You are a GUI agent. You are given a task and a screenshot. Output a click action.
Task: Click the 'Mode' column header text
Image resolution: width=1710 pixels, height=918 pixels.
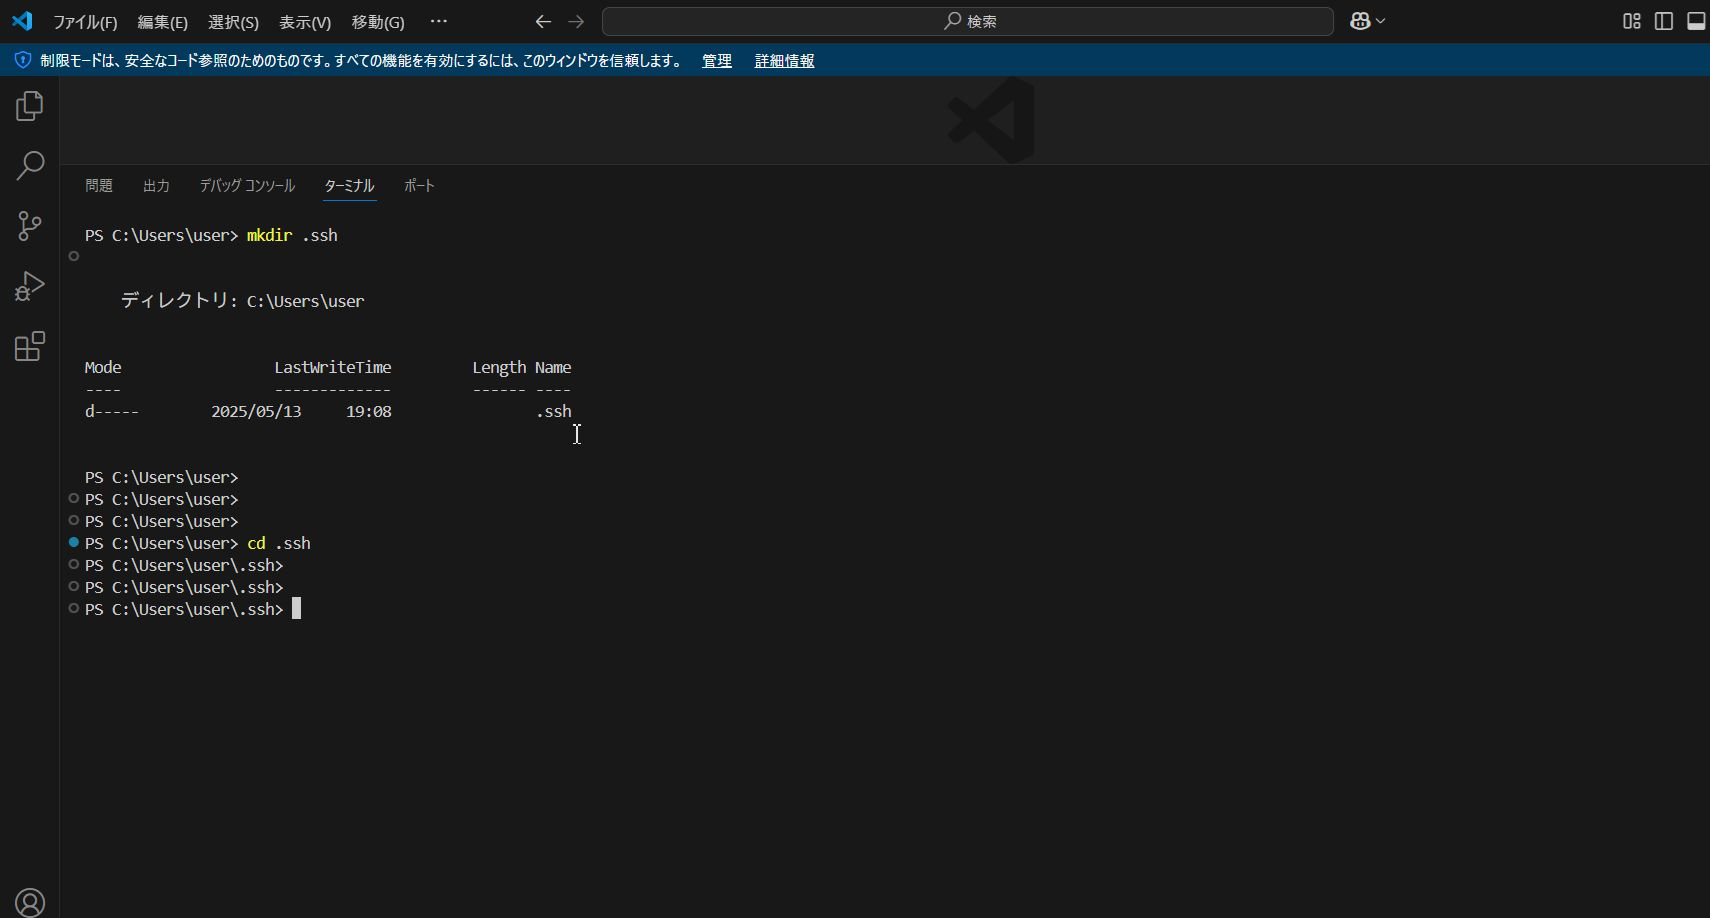click(103, 368)
